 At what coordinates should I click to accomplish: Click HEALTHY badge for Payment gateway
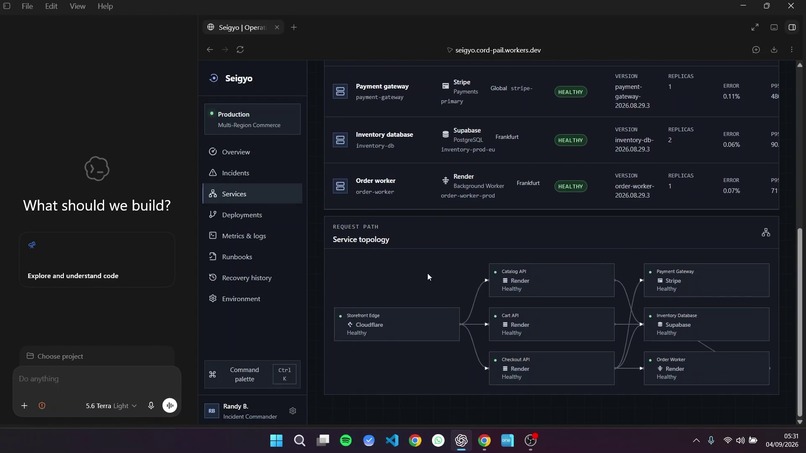(x=571, y=92)
